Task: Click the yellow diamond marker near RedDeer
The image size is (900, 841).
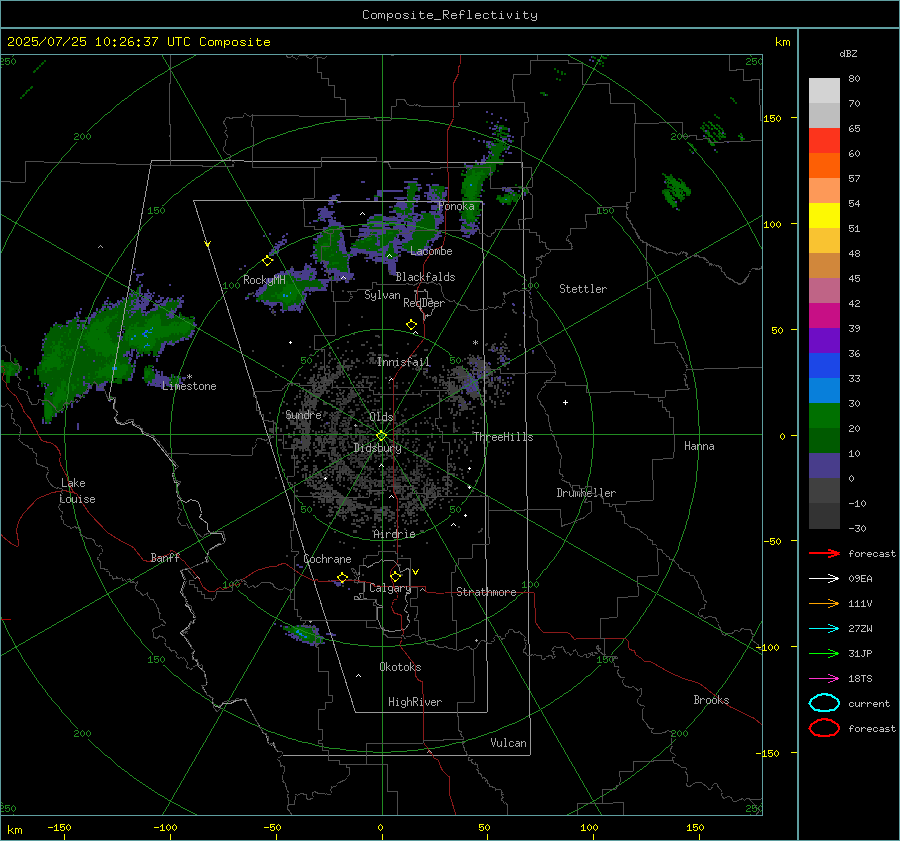Action: tap(412, 325)
